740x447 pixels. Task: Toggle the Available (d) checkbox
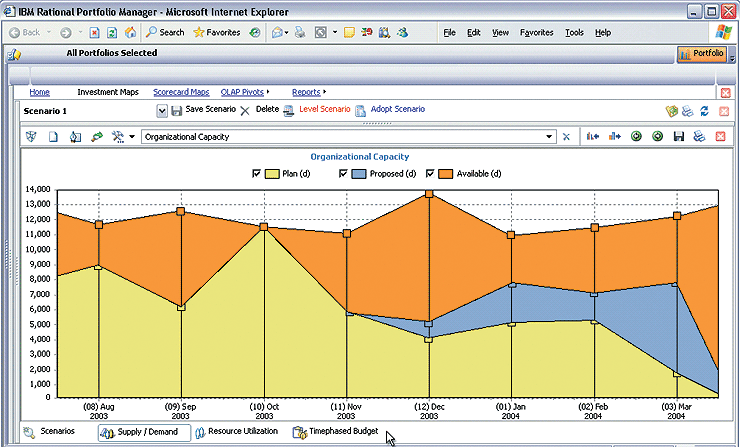[x=430, y=174]
